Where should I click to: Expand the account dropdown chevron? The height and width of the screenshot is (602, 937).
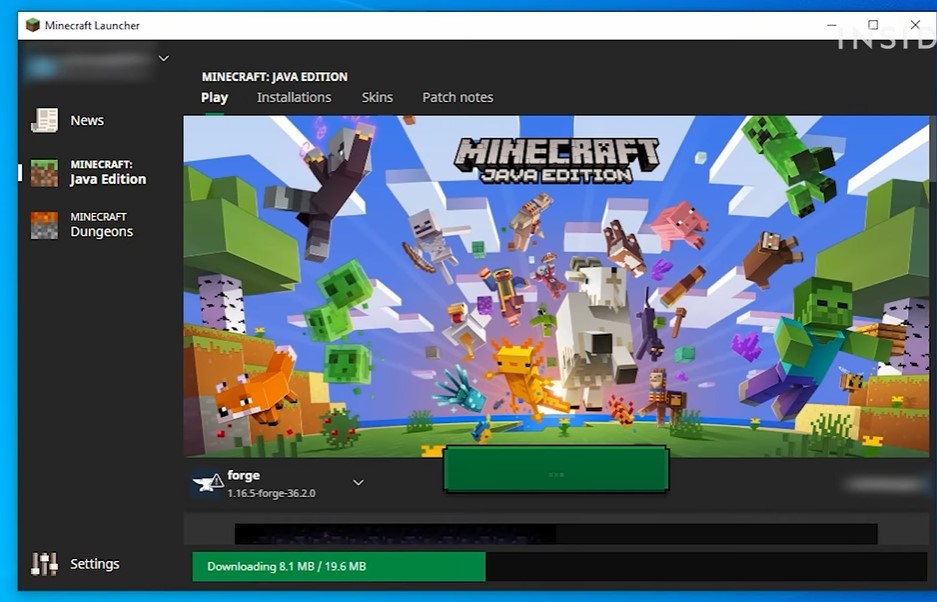point(164,59)
